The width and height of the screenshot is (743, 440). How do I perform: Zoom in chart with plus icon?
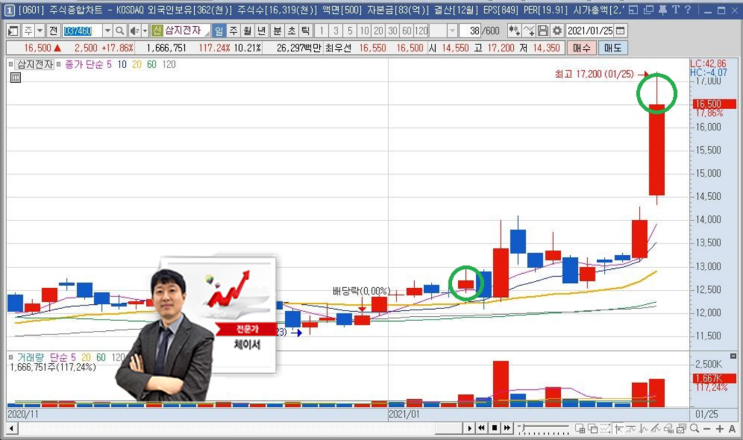coord(720,429)
